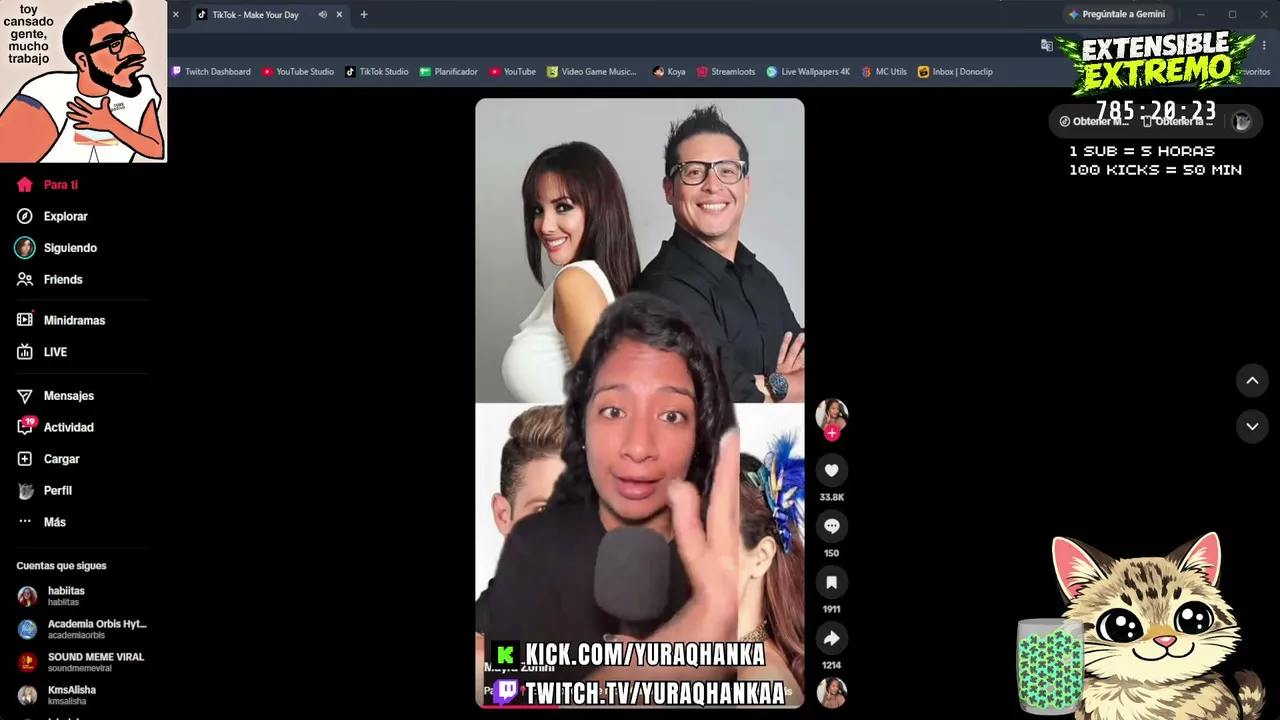Open Mensajes inbox
This screenshot has height=720, width=1280.
pos(55,396)
